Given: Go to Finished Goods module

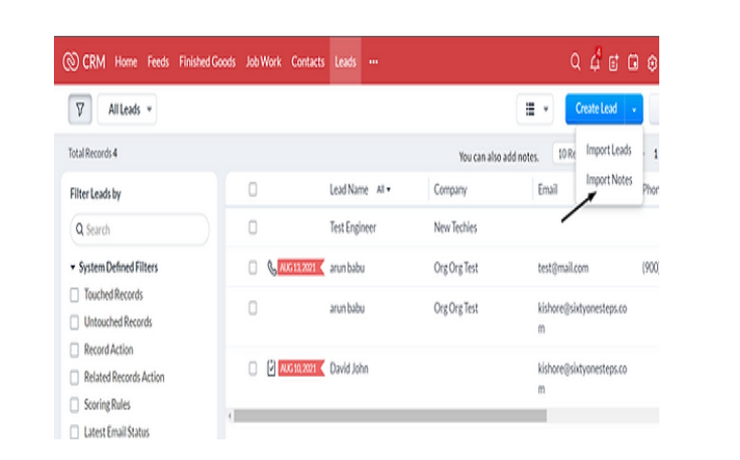Looking at the screenshot, I should click(x=207, y=62).
